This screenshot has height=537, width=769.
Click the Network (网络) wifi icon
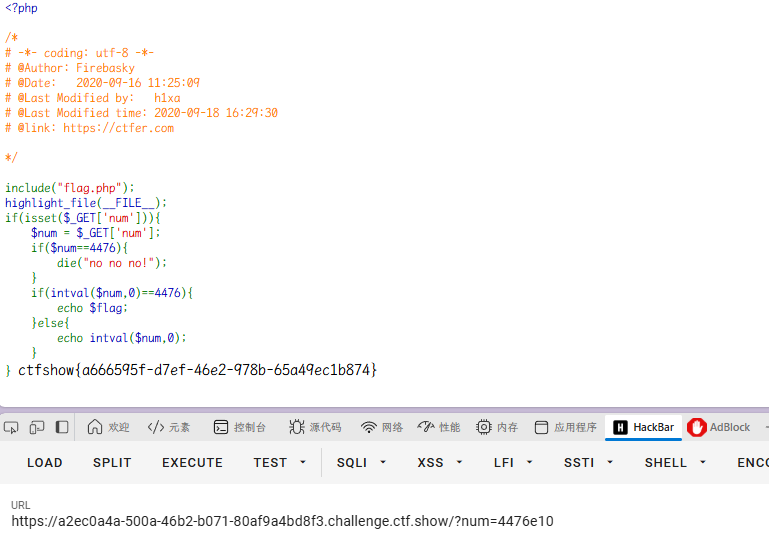368,427
